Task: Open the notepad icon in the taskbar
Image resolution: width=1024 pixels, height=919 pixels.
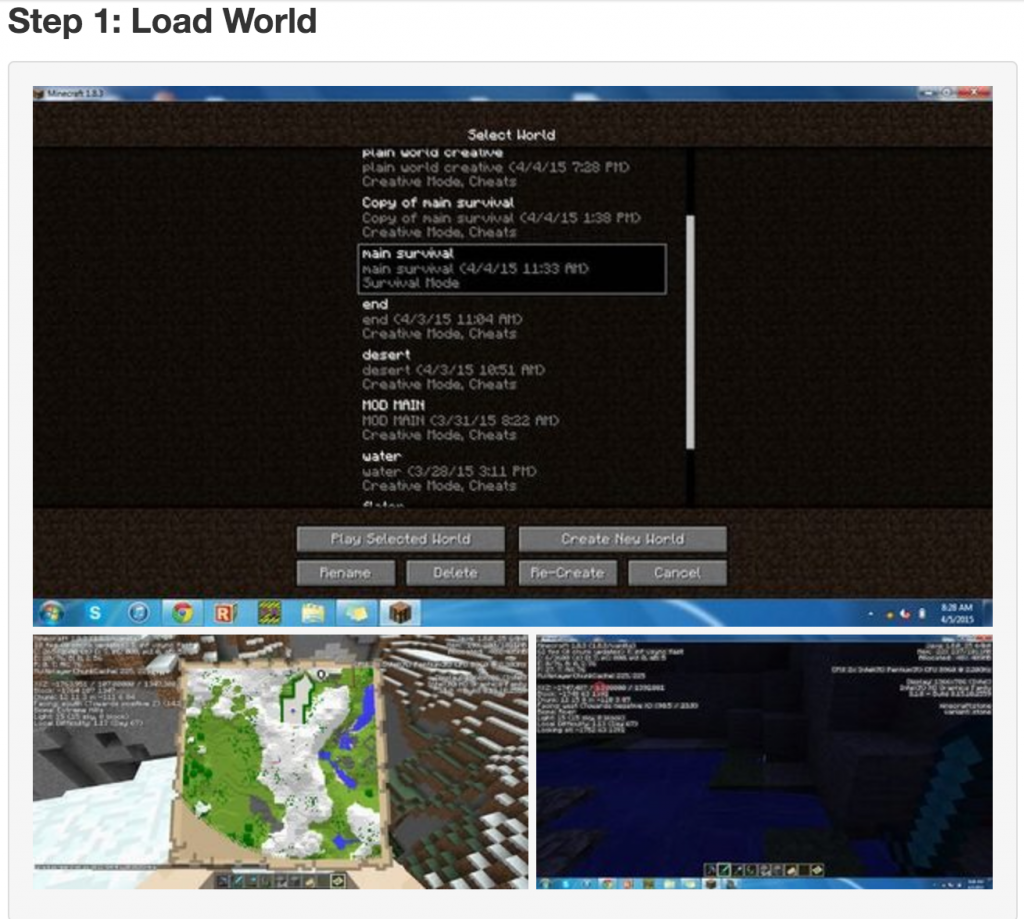Action: coord(313,613)
